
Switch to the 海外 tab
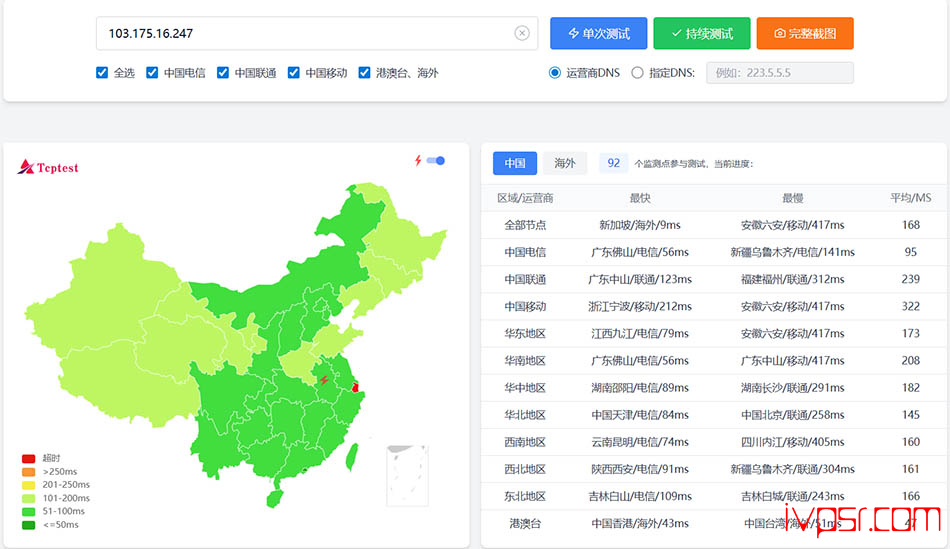pos(565,163)
